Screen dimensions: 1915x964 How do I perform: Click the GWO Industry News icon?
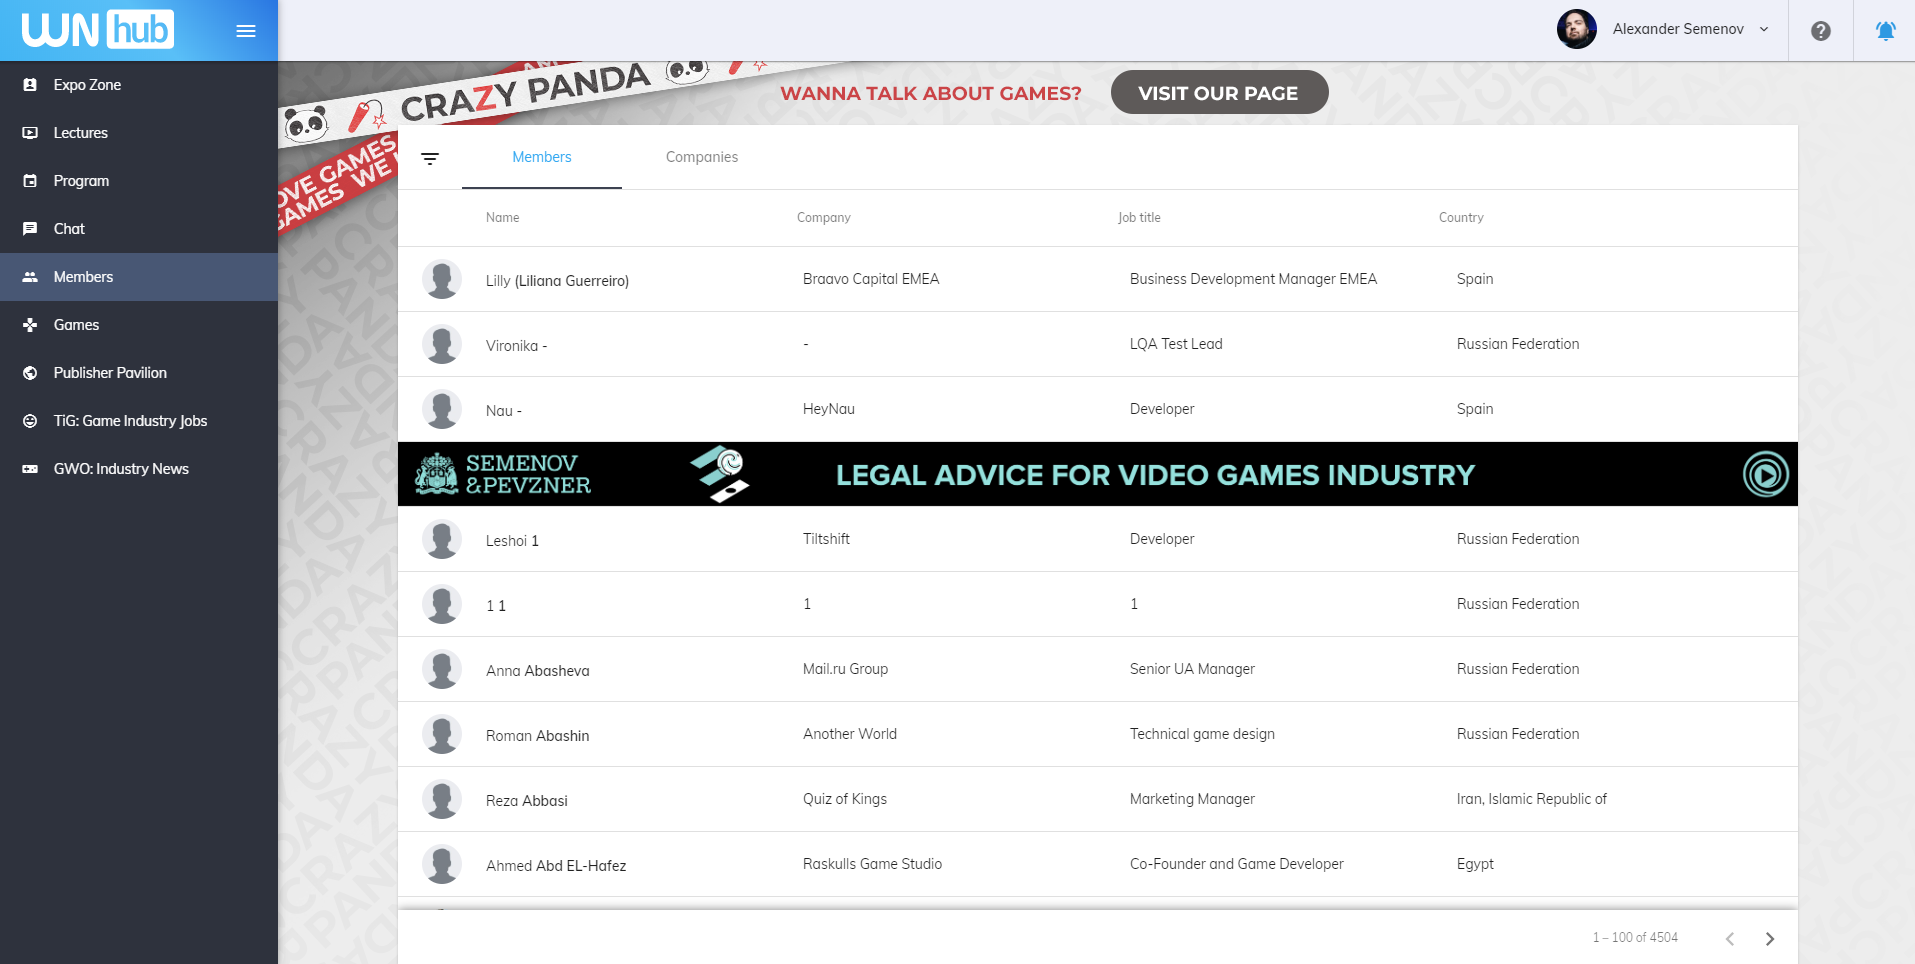click(x=30, y=469)
